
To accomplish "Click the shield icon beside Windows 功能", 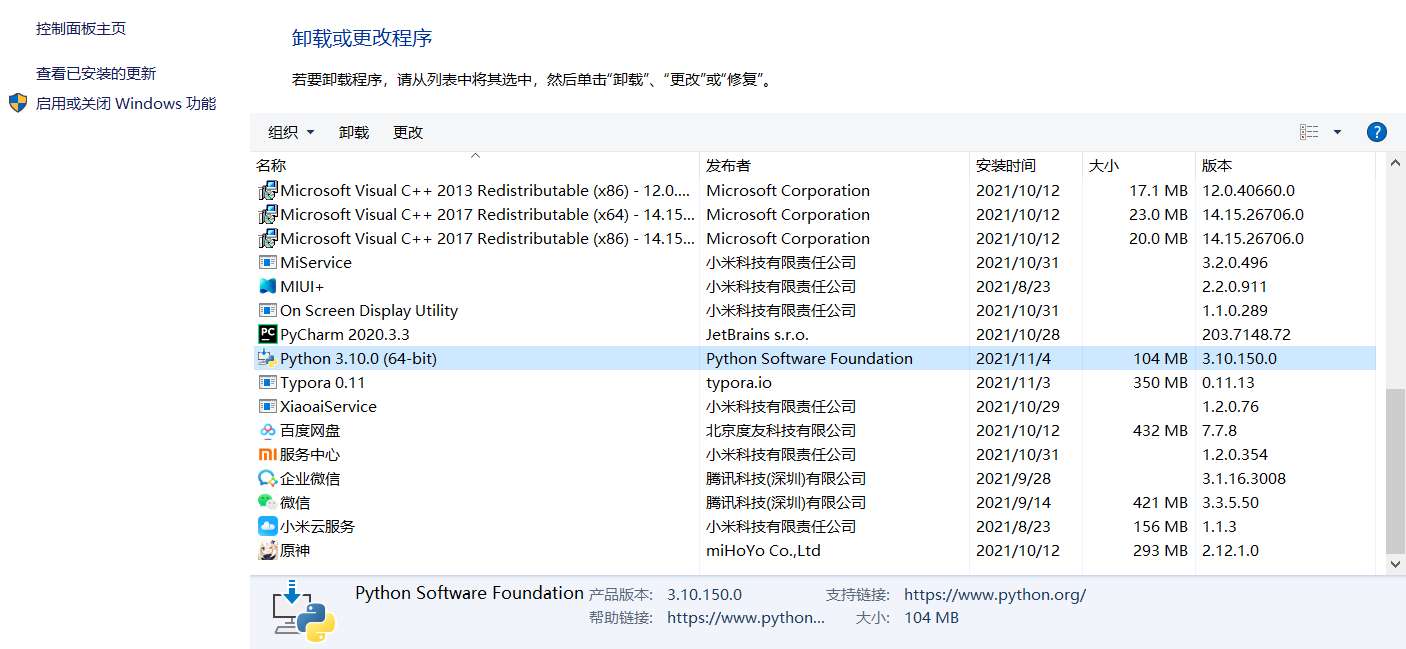I will 18,103.
